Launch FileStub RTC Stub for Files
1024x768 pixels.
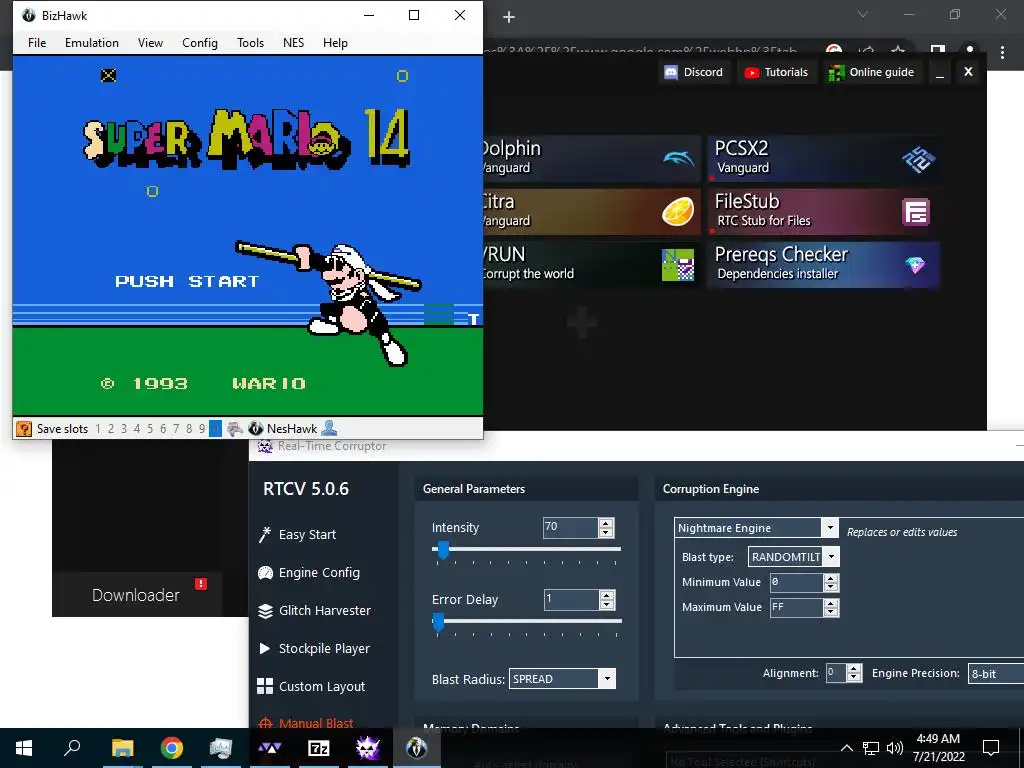pos(824,212)
